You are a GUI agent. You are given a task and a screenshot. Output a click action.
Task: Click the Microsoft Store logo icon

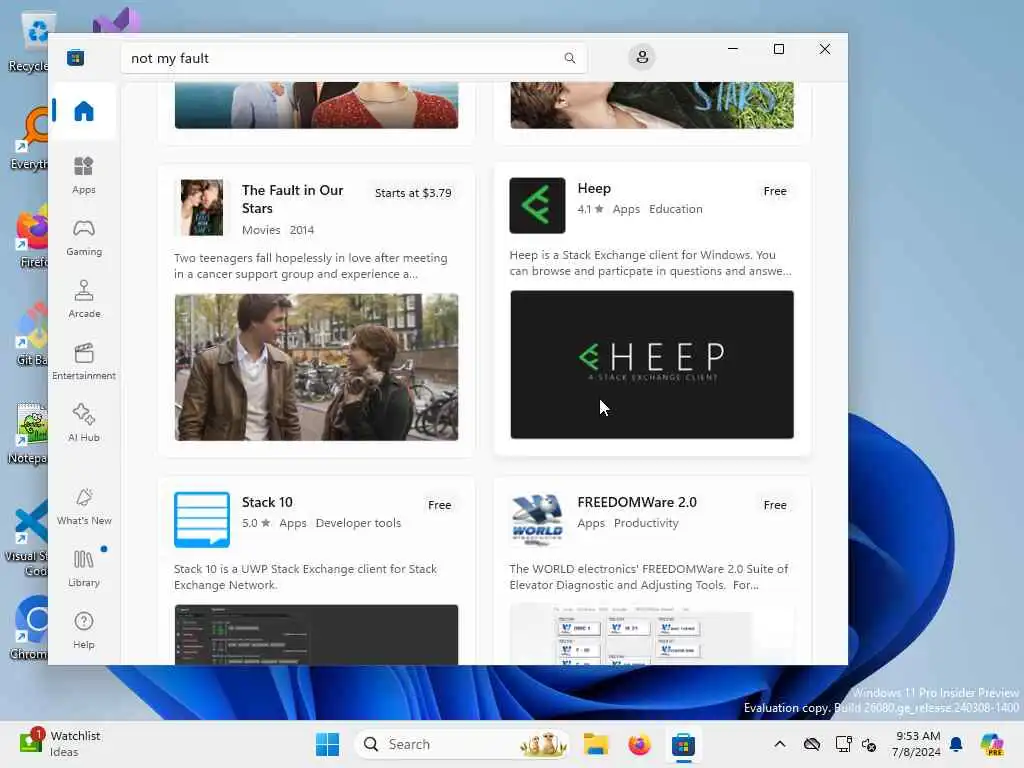click(75, 57)
